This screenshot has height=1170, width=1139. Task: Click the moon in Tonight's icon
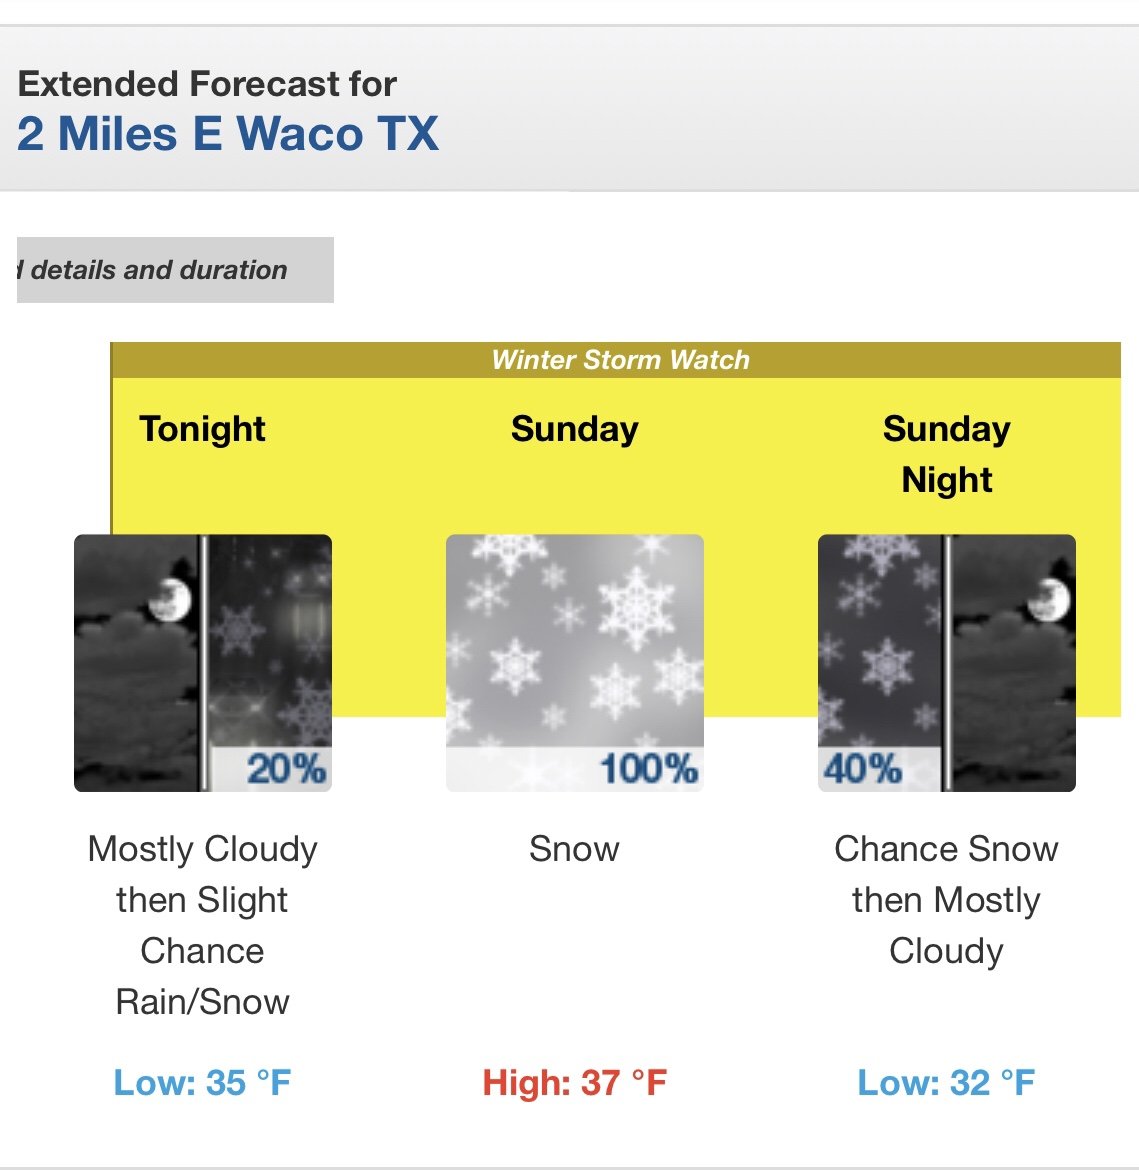tap(170, 600)
